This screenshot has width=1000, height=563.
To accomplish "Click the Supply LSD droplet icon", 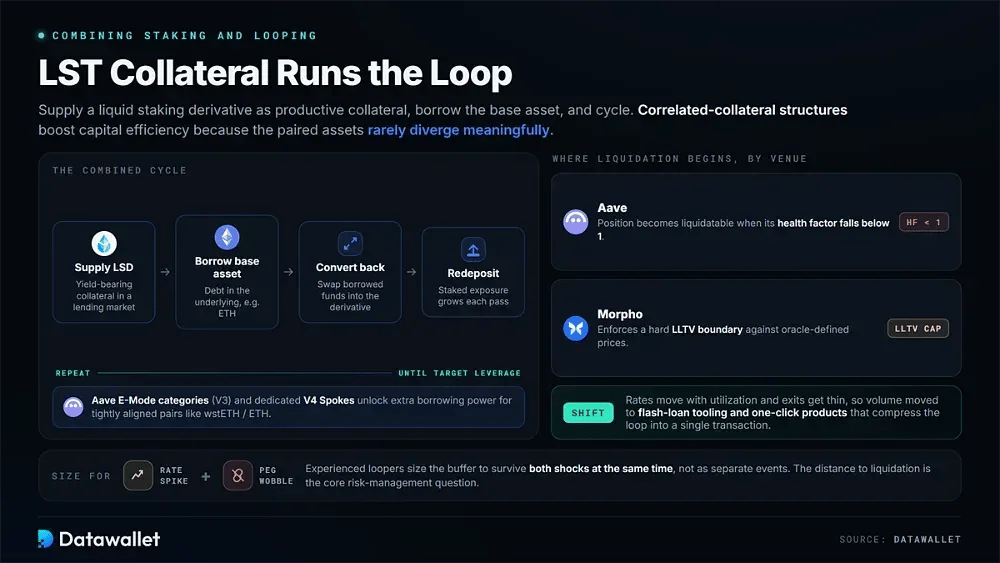I will 104,243.
